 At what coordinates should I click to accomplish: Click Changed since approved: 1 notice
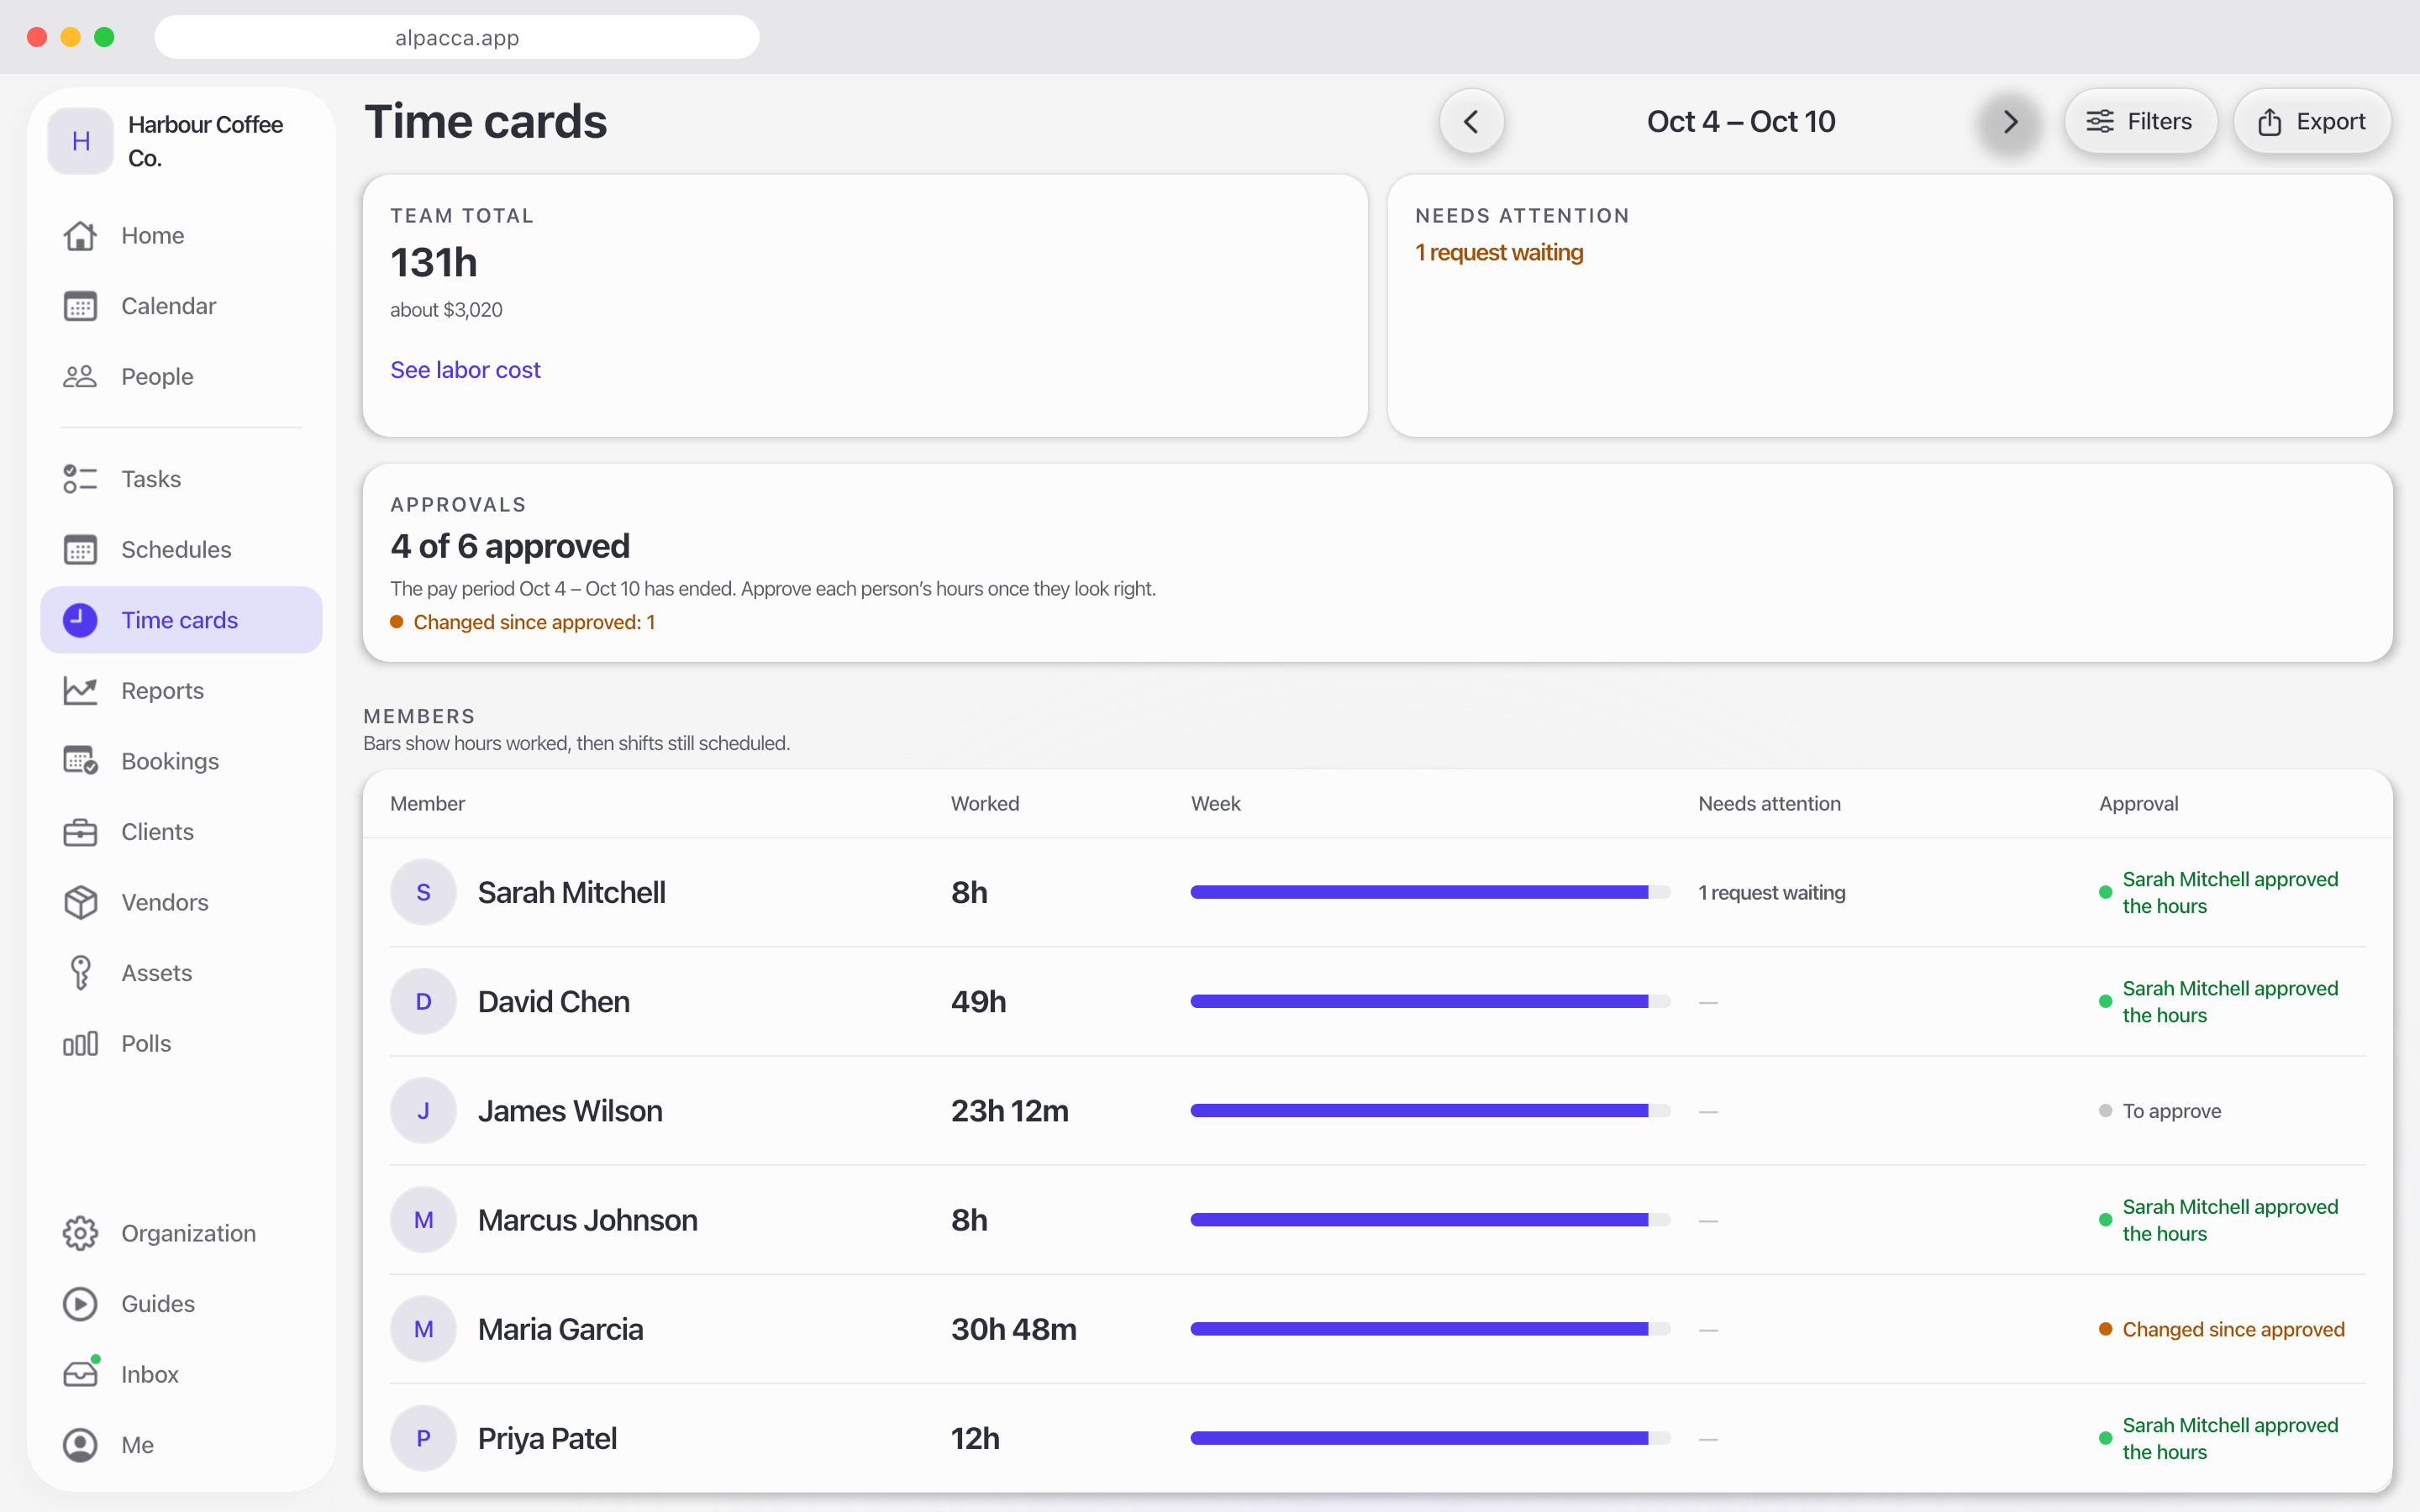pos(523,622)
